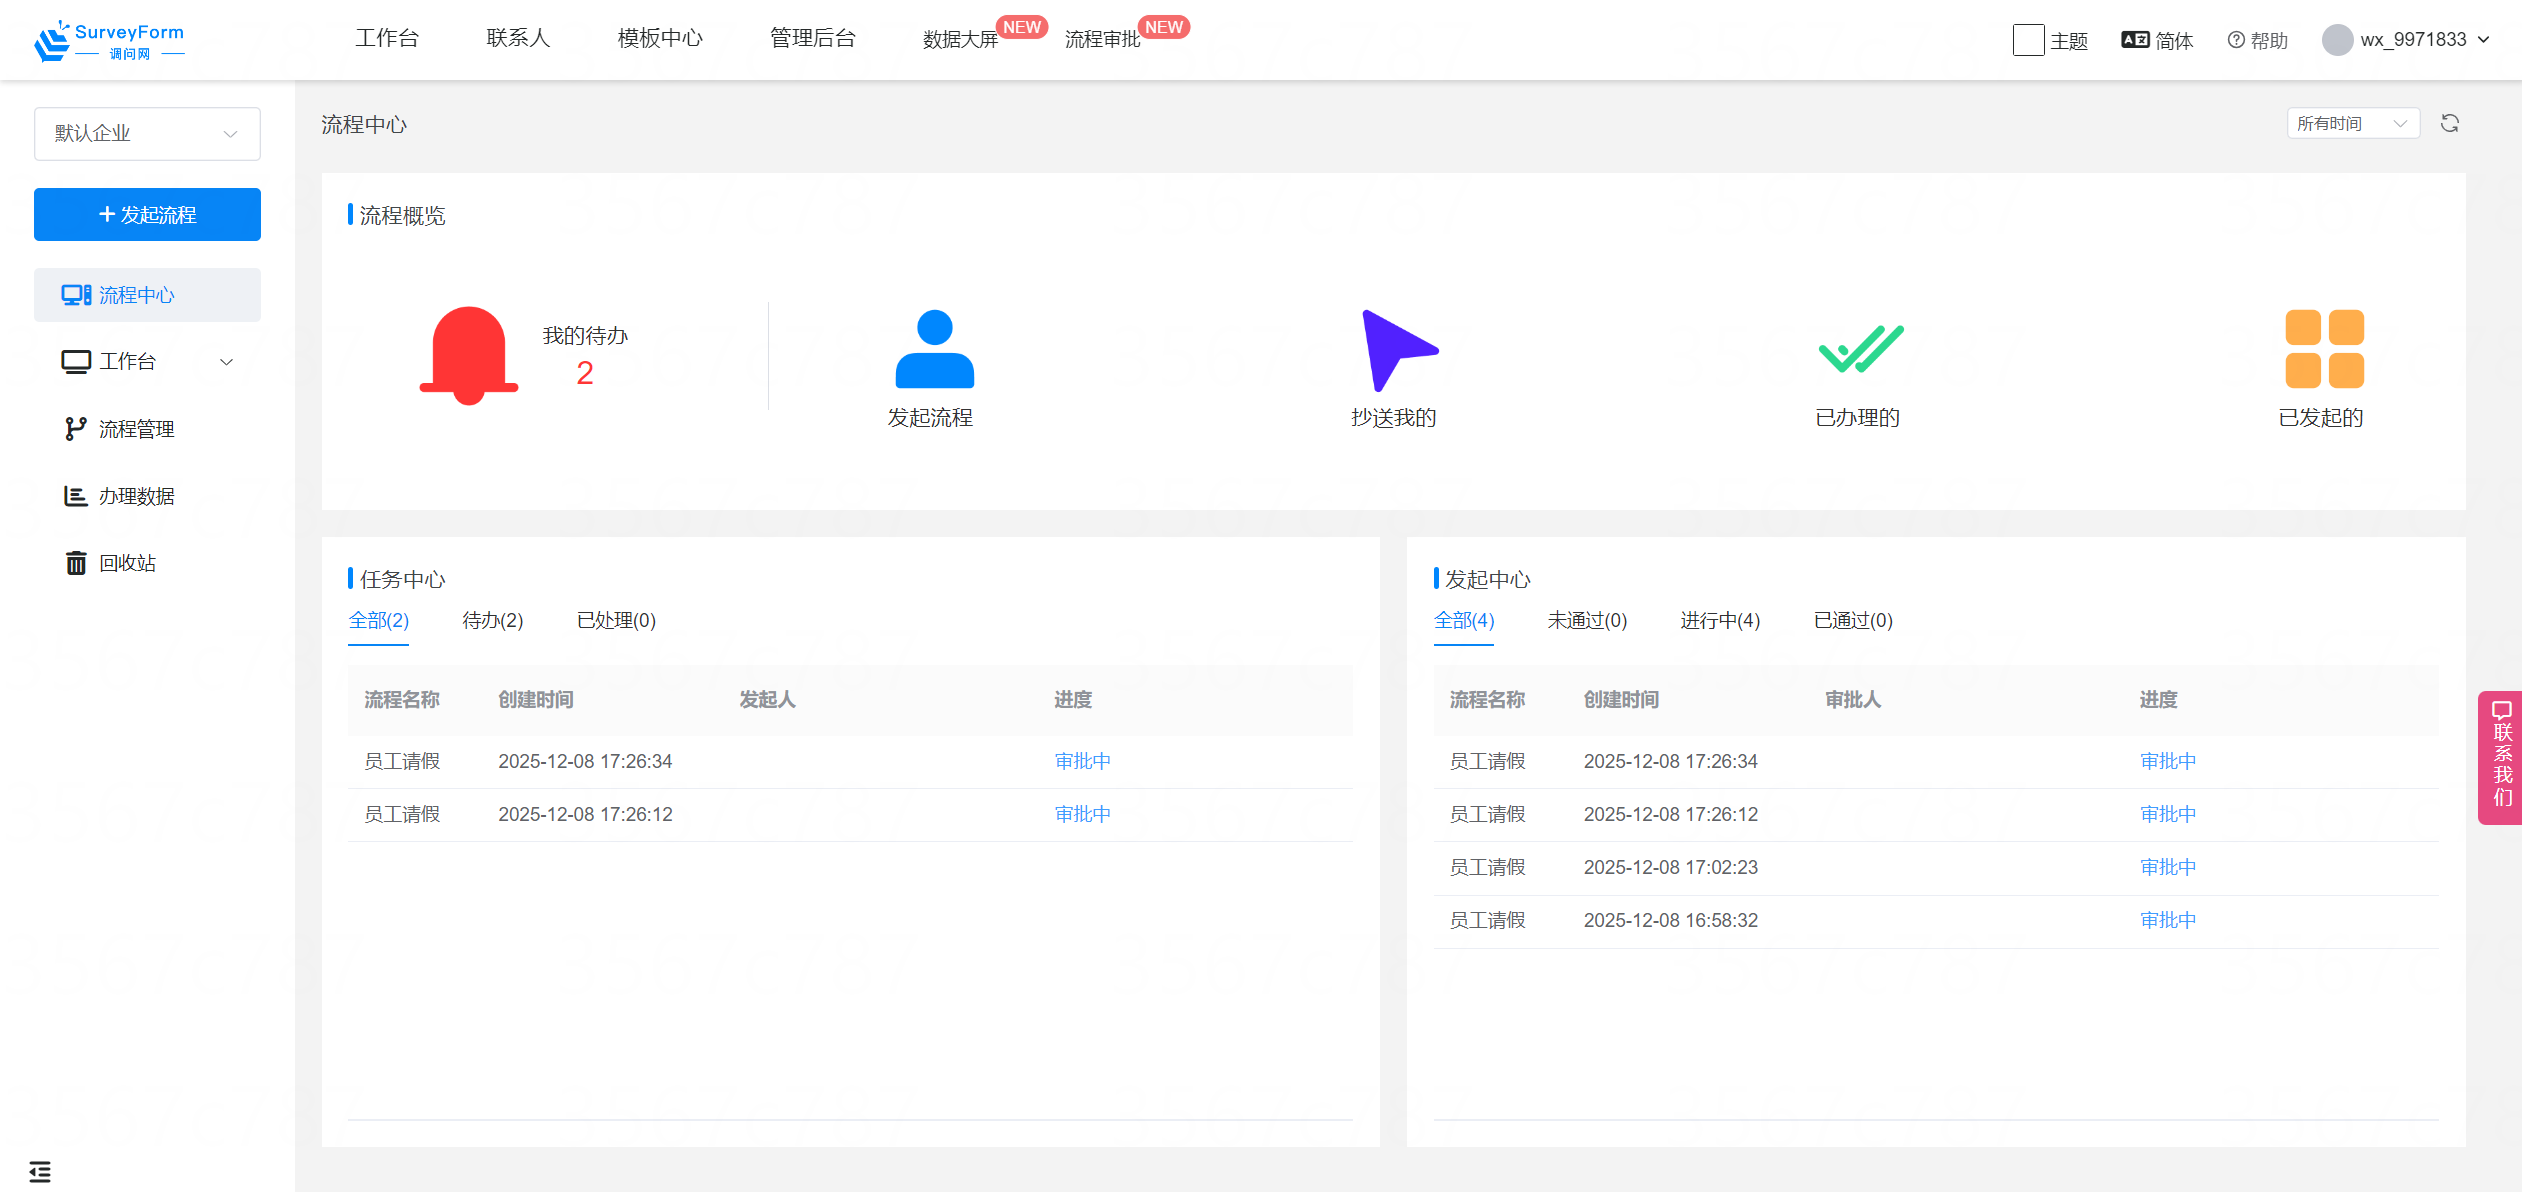
Task: Click the blue 发起流程 button
Action: [146, 214]
